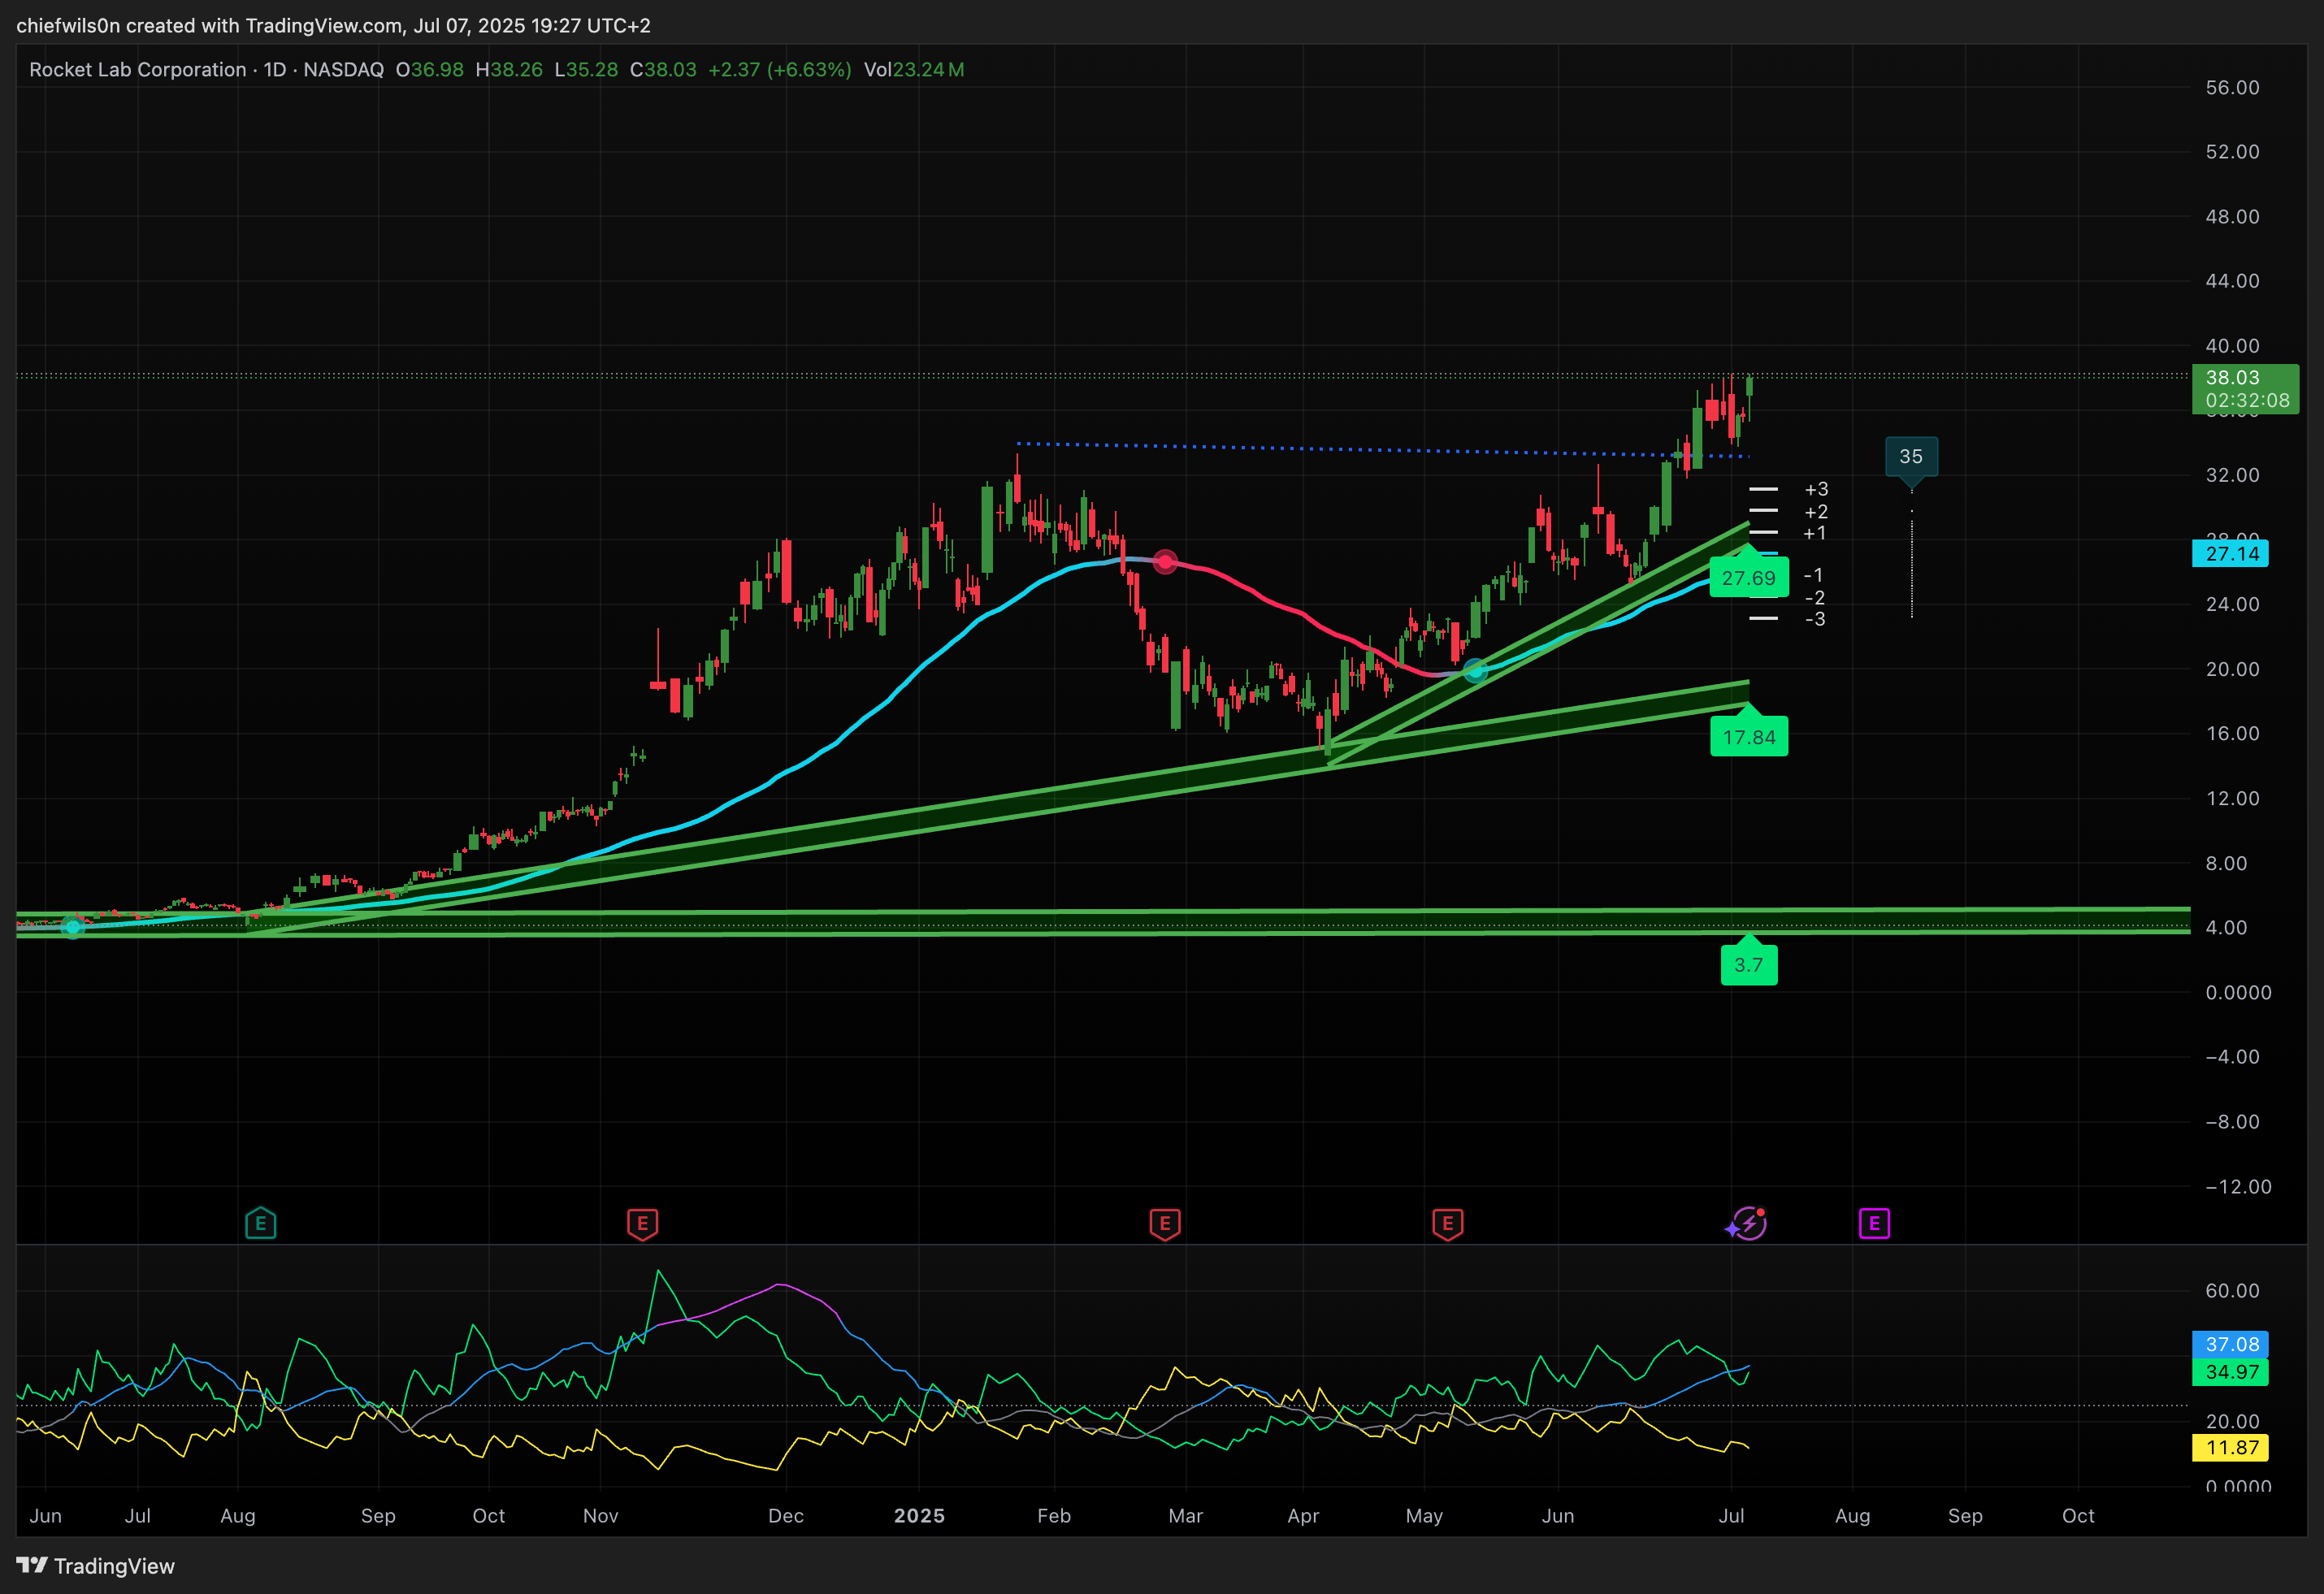Viewport: 2324px width, 1594px height.
Task: Click the 16.00 price axis label
Action: click(2232, 734)
